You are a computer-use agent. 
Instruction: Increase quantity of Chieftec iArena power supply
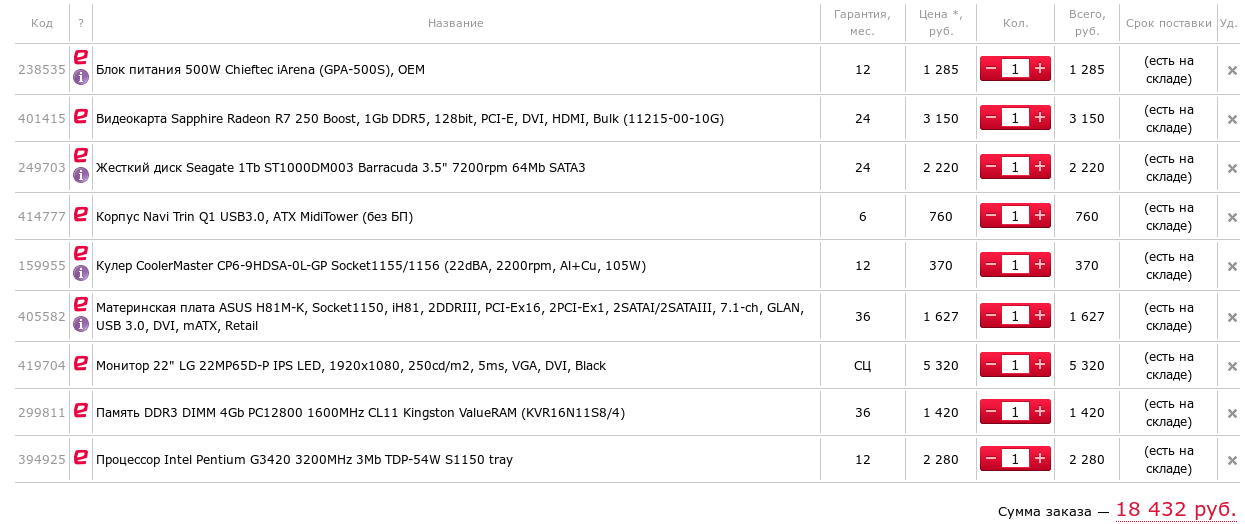pyautogui.click(x=1040, y=69)
